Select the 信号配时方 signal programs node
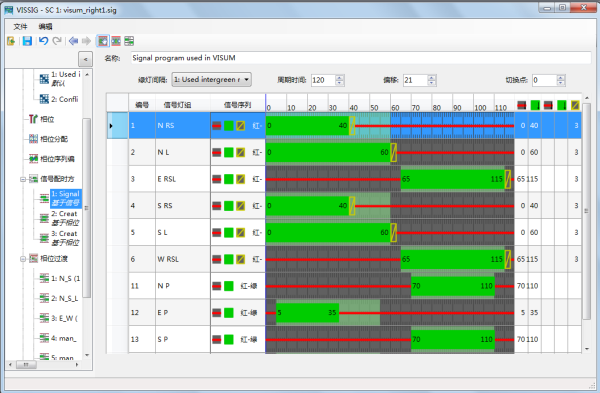This screenshot has width=600, height=393. [52, 179]
